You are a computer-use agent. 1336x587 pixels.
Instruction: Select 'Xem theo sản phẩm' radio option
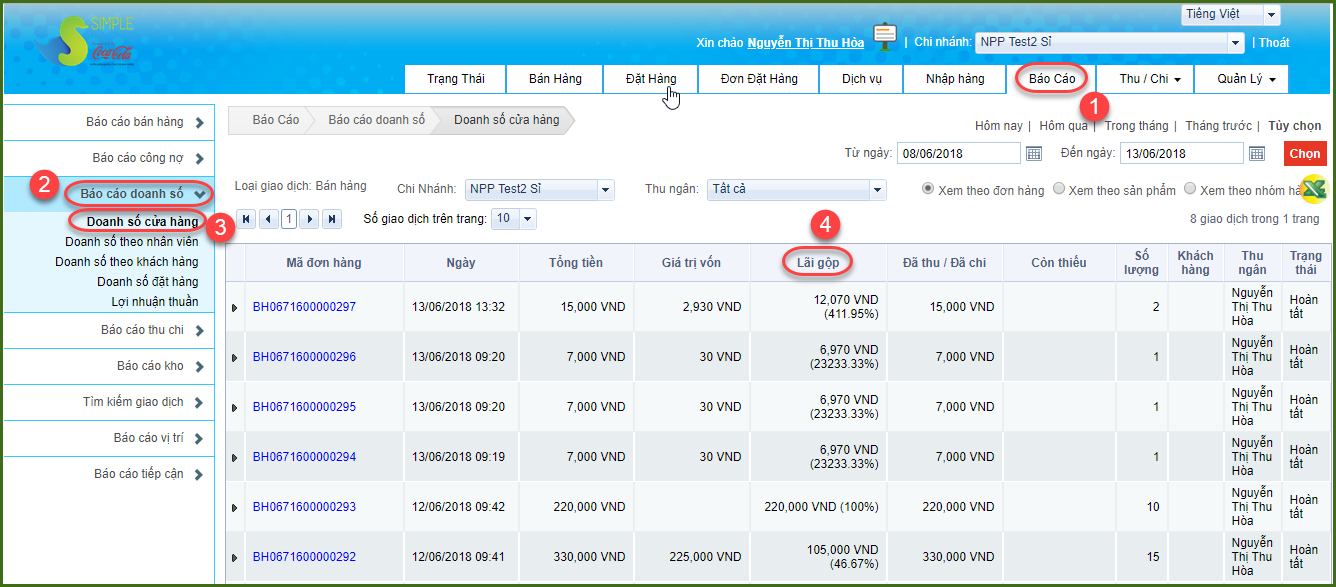pos(1059,189)
